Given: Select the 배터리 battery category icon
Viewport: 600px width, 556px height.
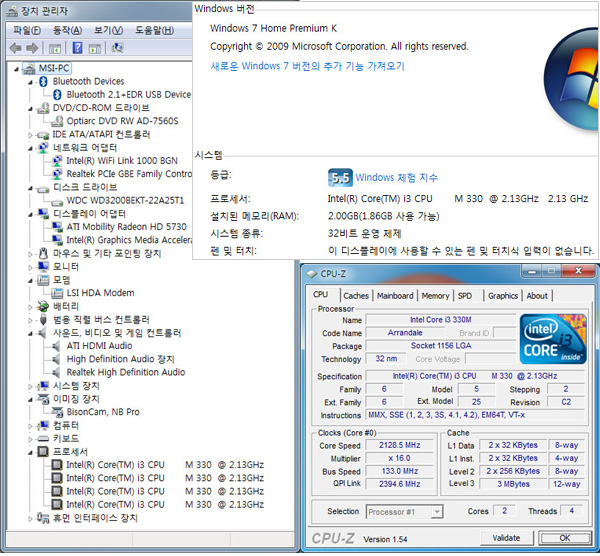Looking at the screenshot, I should 43,307.
